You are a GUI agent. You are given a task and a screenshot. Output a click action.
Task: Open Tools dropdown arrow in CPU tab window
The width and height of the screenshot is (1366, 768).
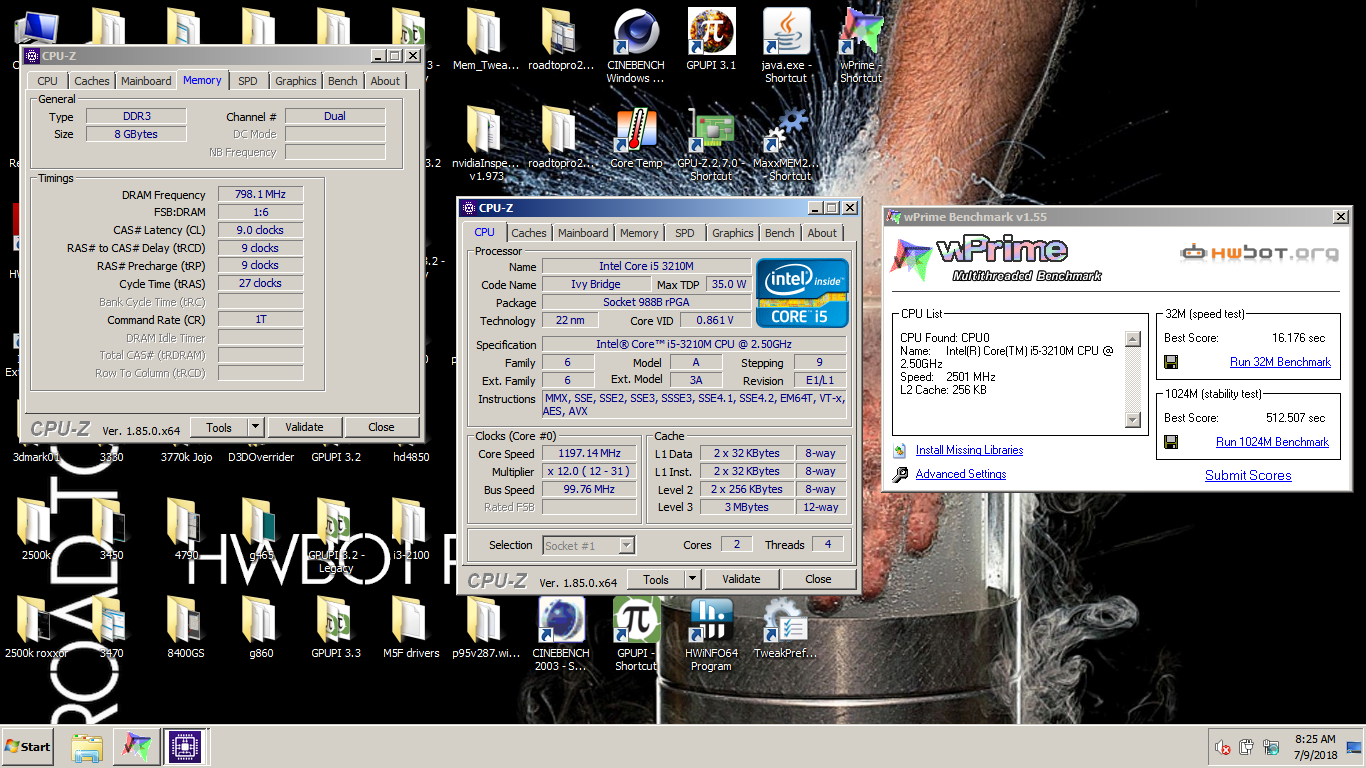pos(693,579)
